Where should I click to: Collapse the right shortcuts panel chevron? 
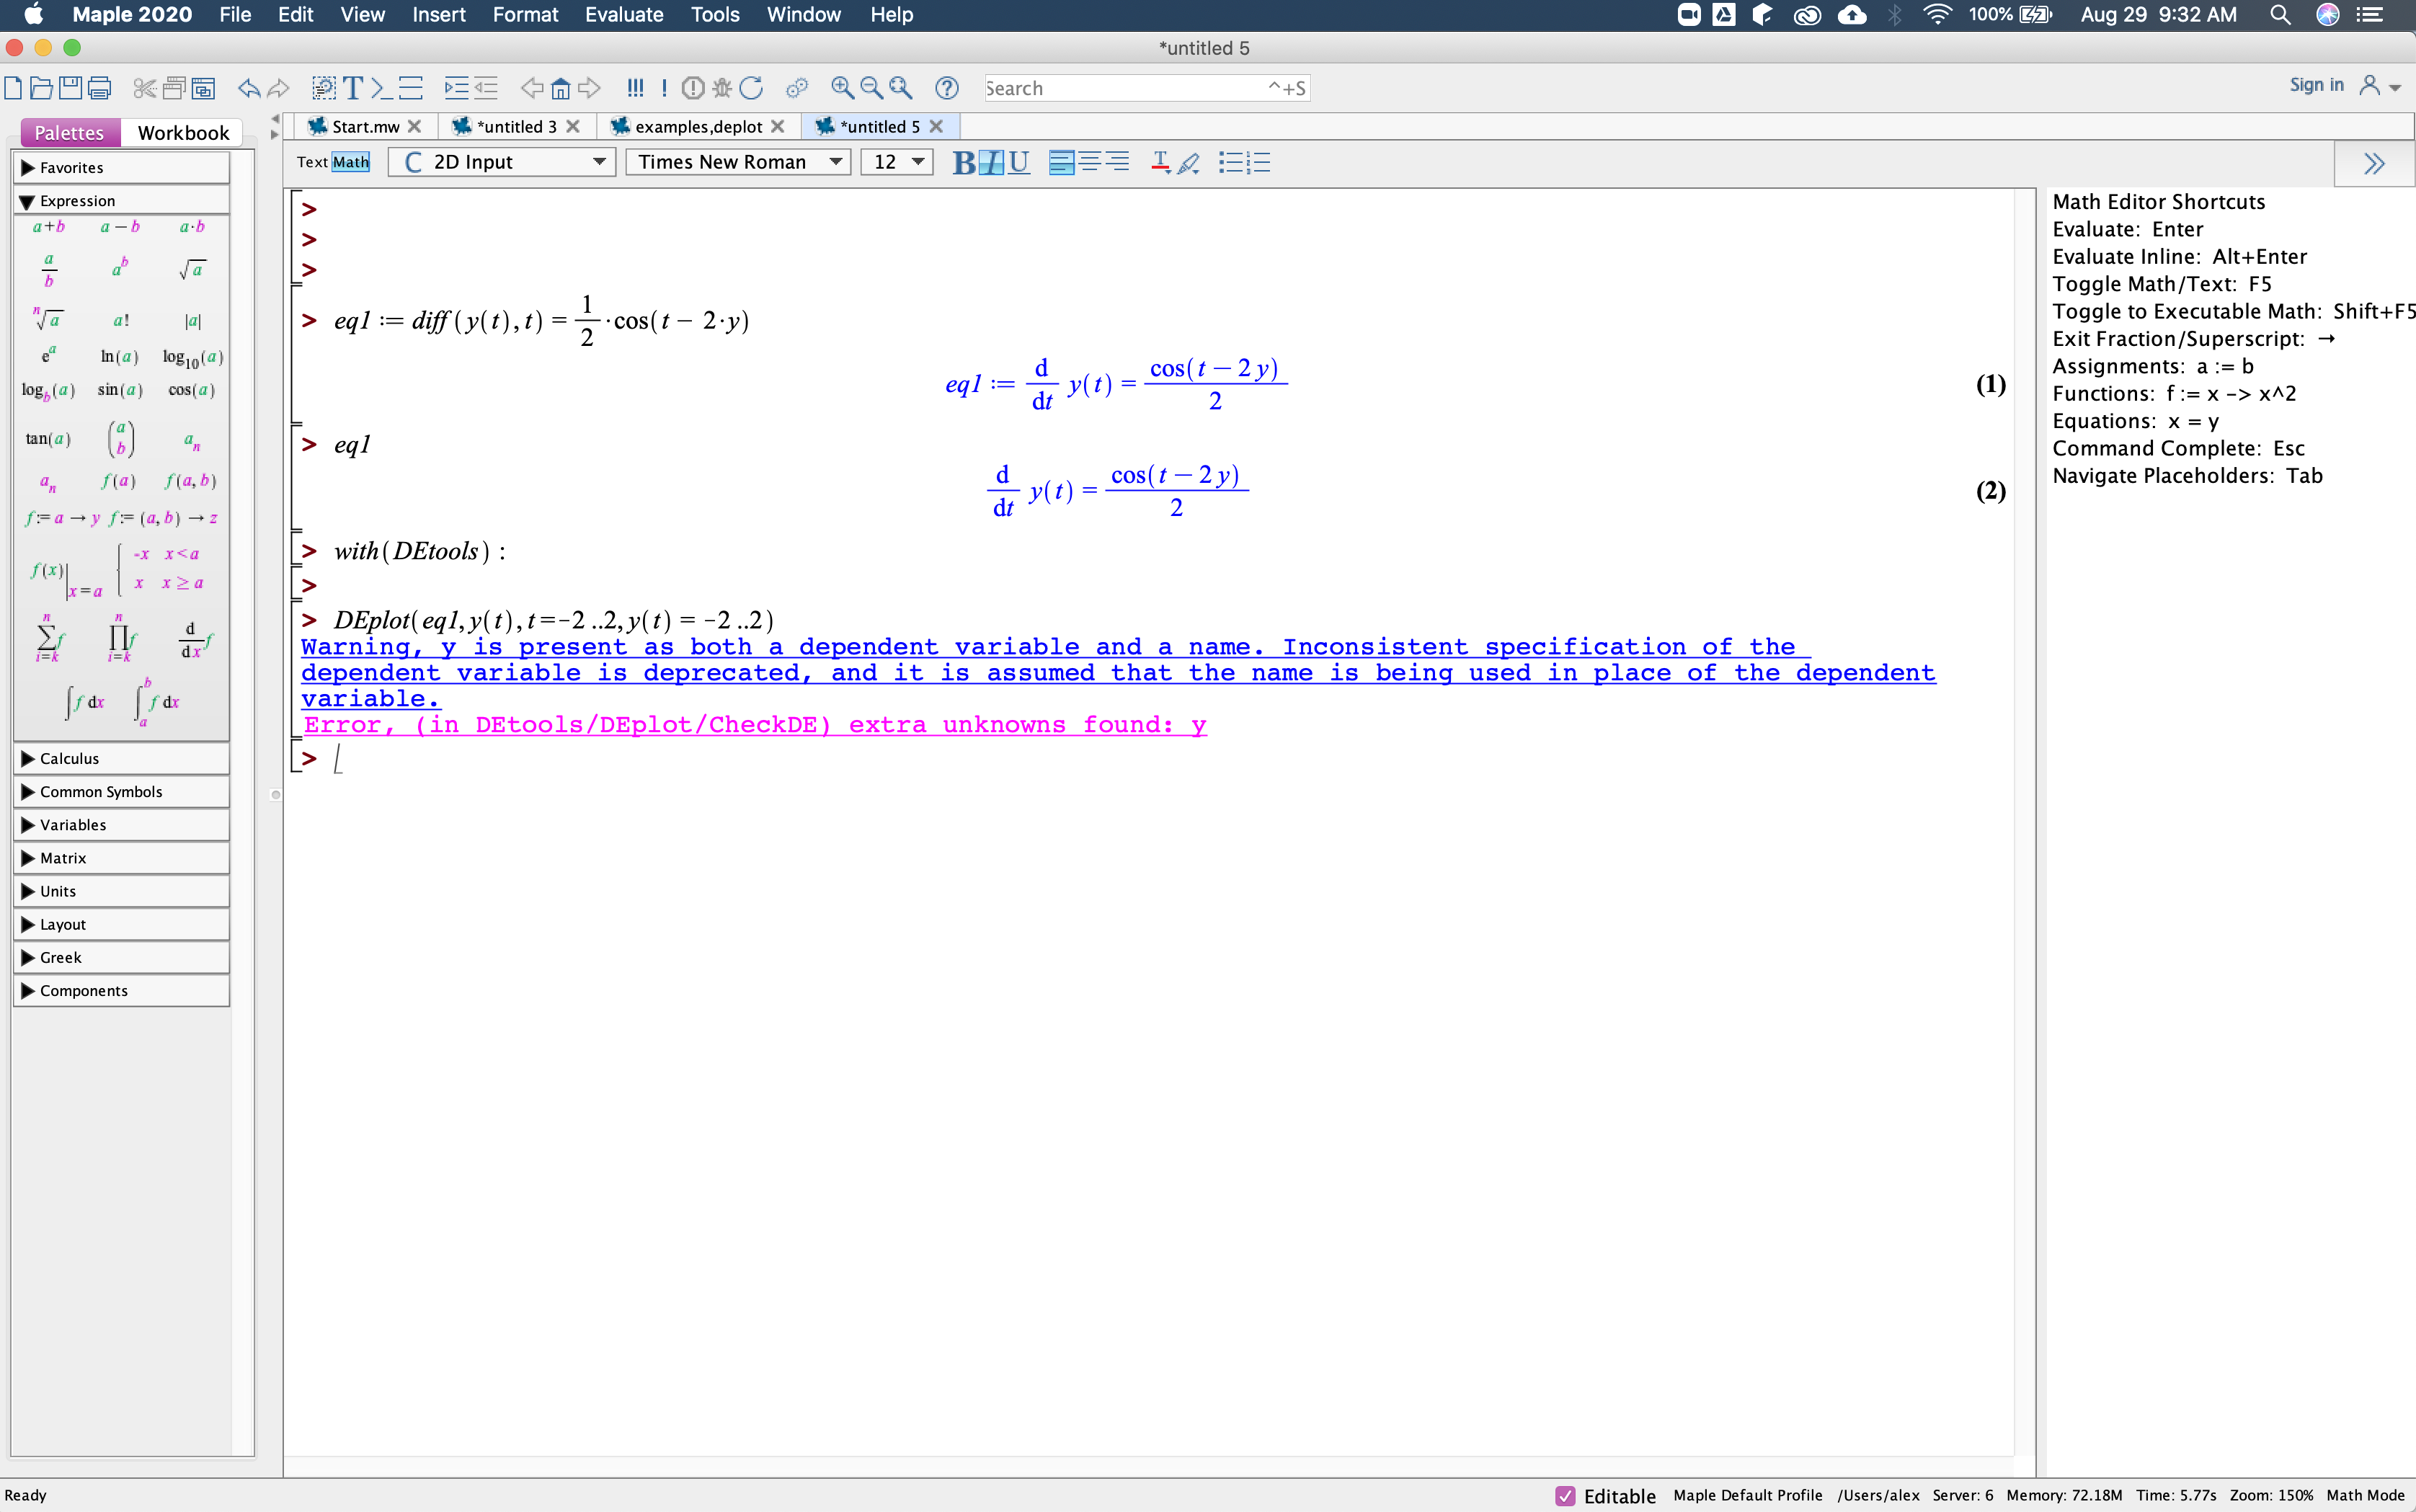(x=2374, y=164)
